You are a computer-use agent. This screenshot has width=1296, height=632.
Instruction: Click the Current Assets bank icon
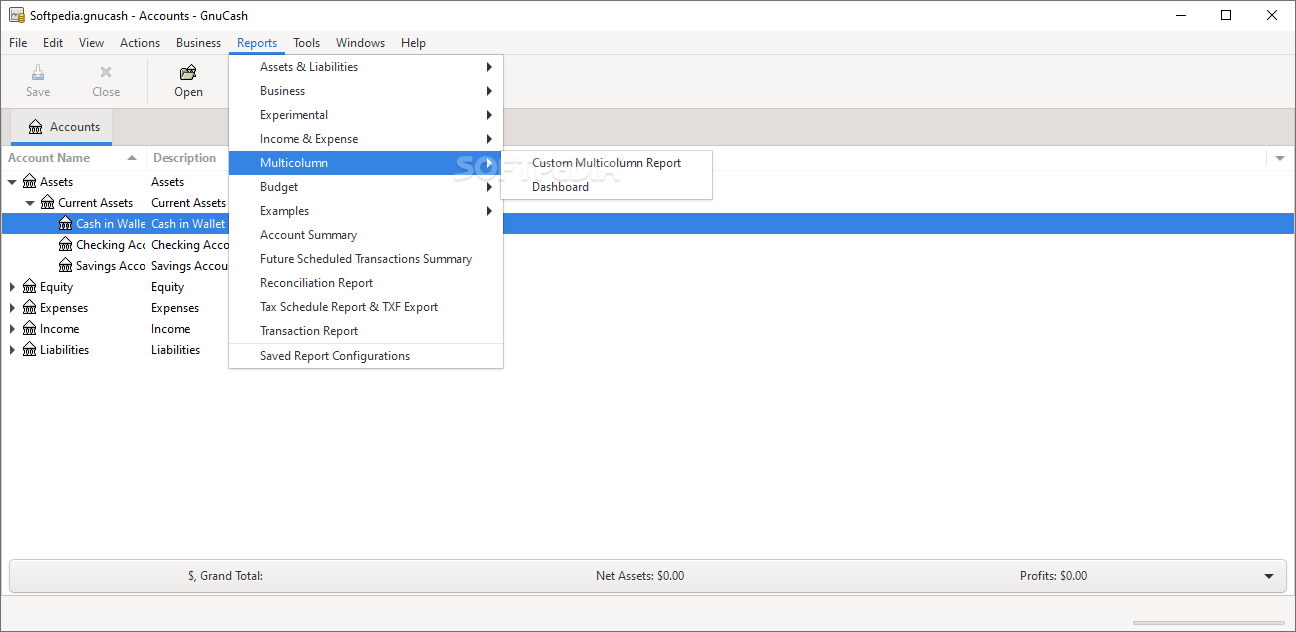(x=48, y=203)
